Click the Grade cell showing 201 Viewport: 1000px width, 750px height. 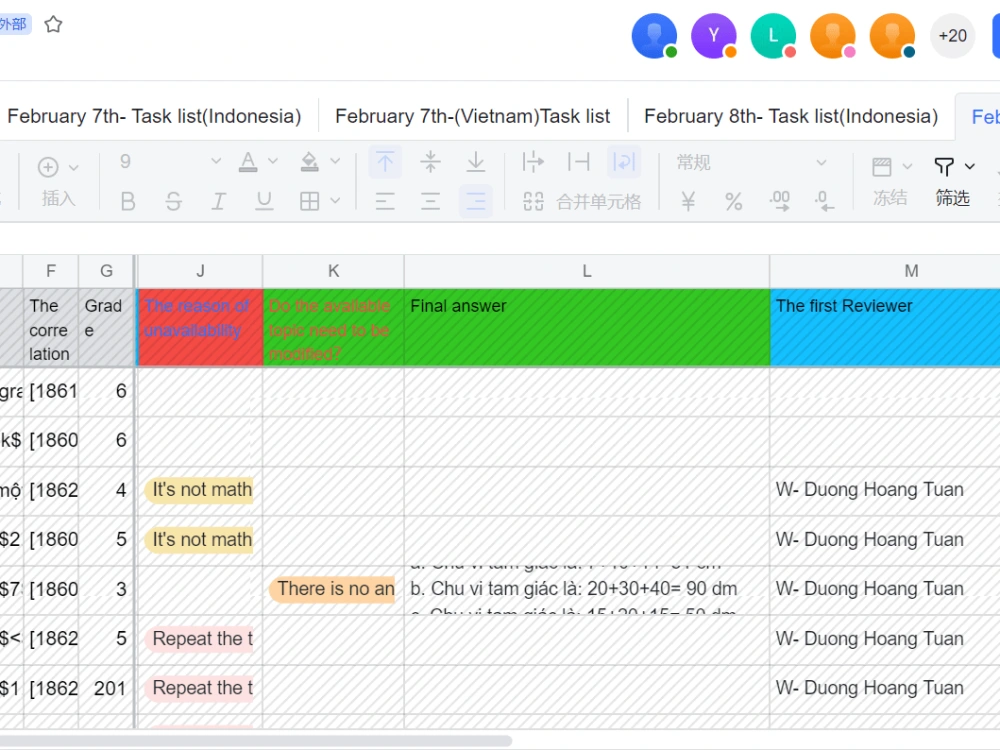107,689
